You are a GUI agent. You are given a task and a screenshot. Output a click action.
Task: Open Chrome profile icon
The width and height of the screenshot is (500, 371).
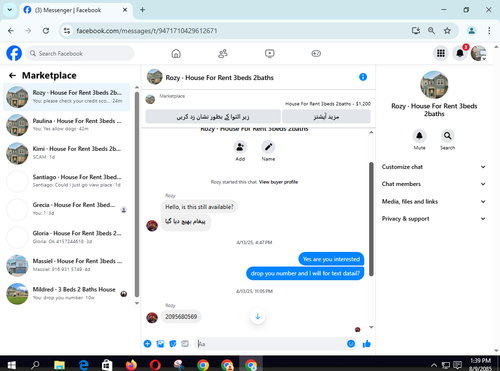click(471, 31)
